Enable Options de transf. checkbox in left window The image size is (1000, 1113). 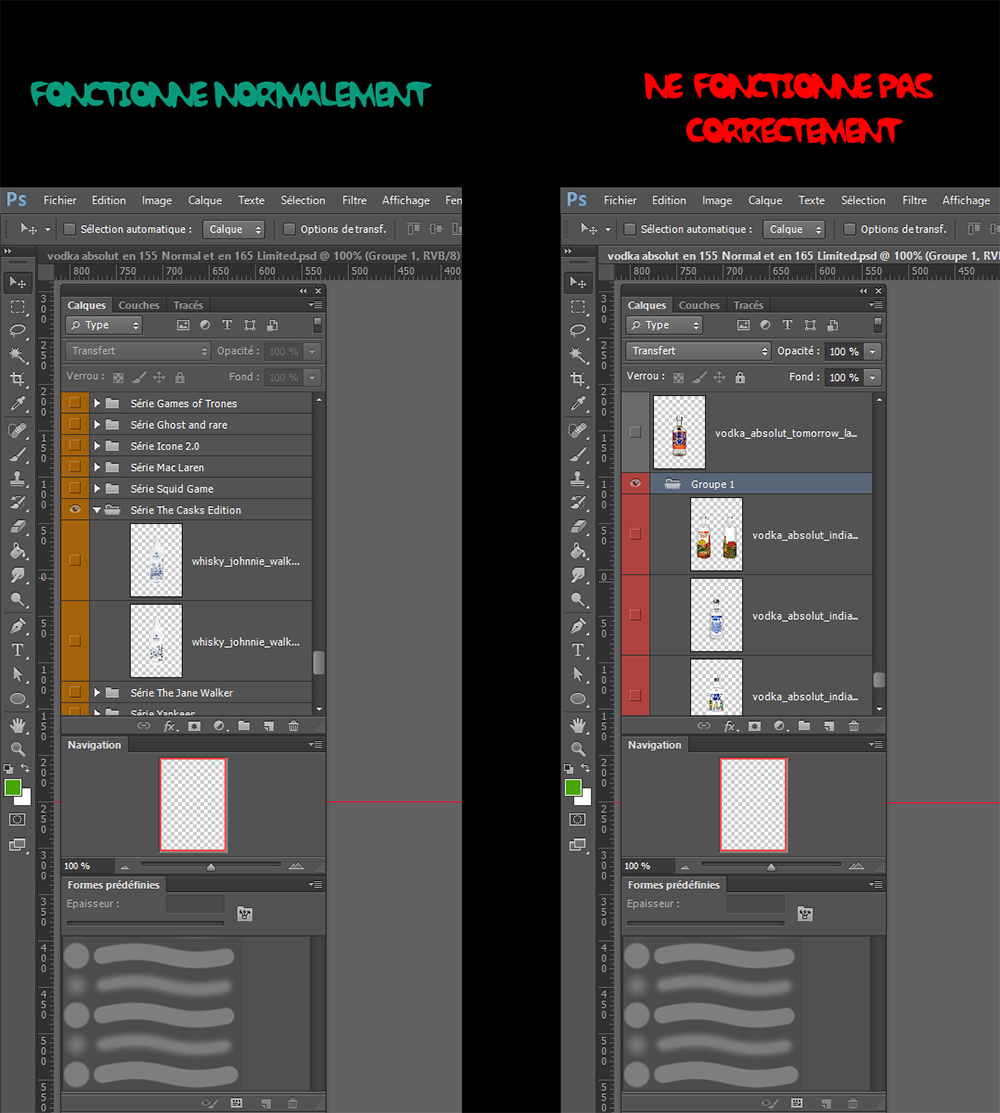click(290, 229)
